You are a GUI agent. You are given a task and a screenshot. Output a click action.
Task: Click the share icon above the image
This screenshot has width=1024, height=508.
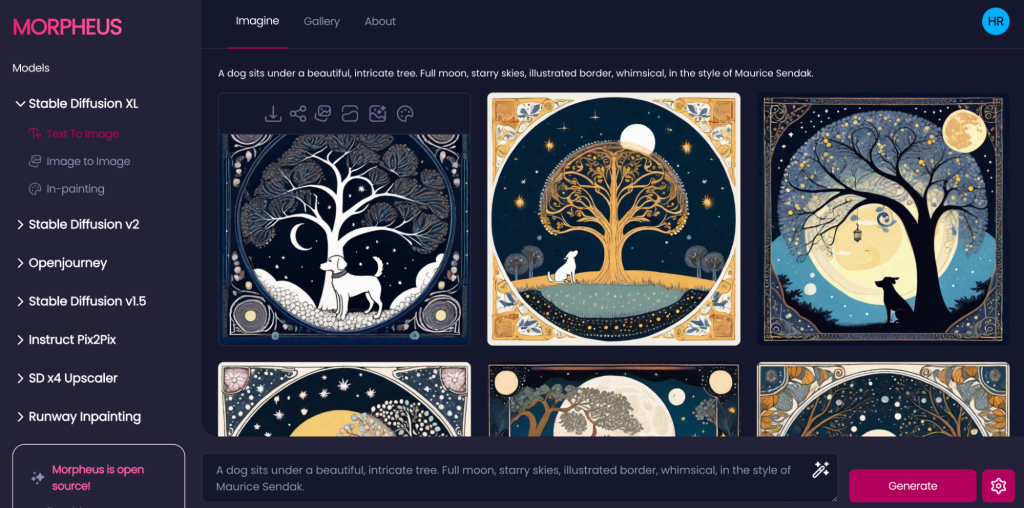298,114
